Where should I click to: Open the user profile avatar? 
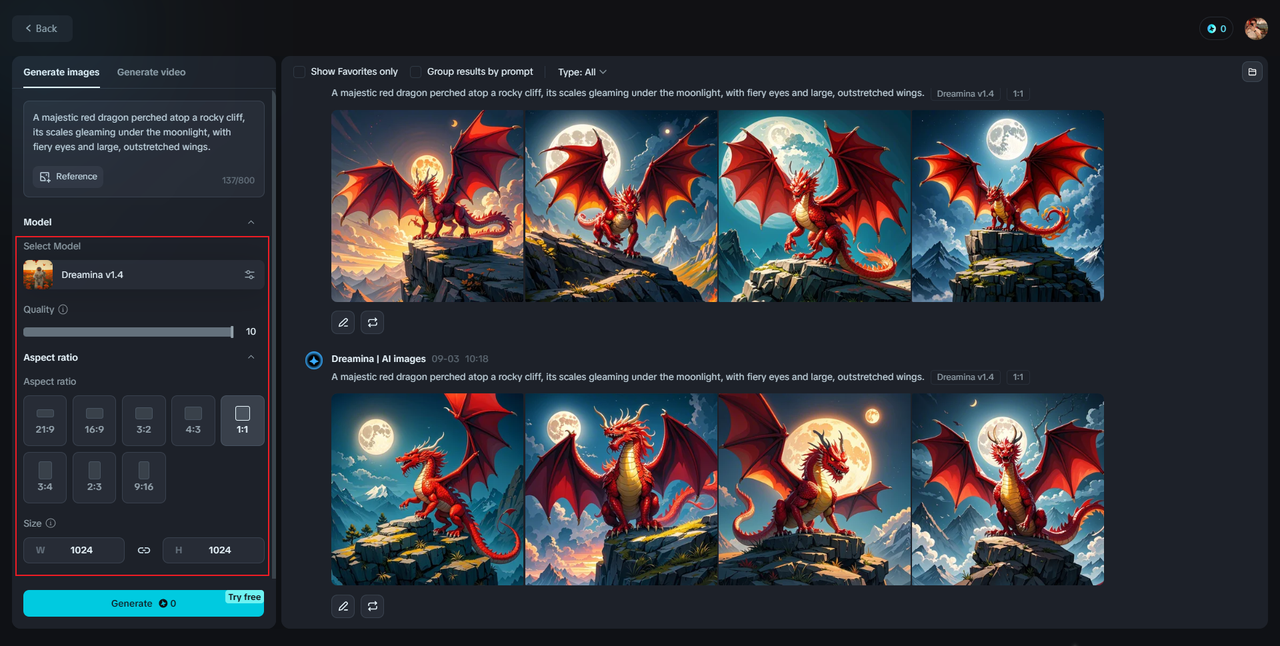point(1256,29)
